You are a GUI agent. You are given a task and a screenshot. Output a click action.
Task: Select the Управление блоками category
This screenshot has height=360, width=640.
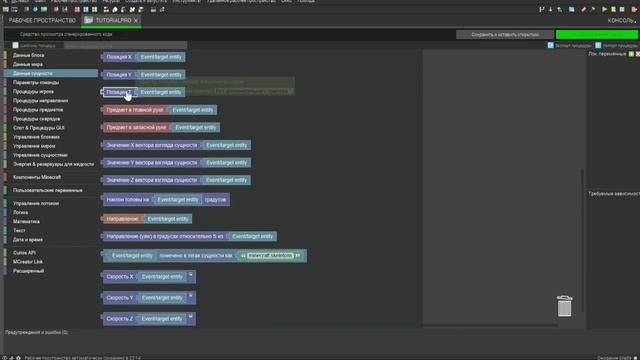click(x=36, y=137)
